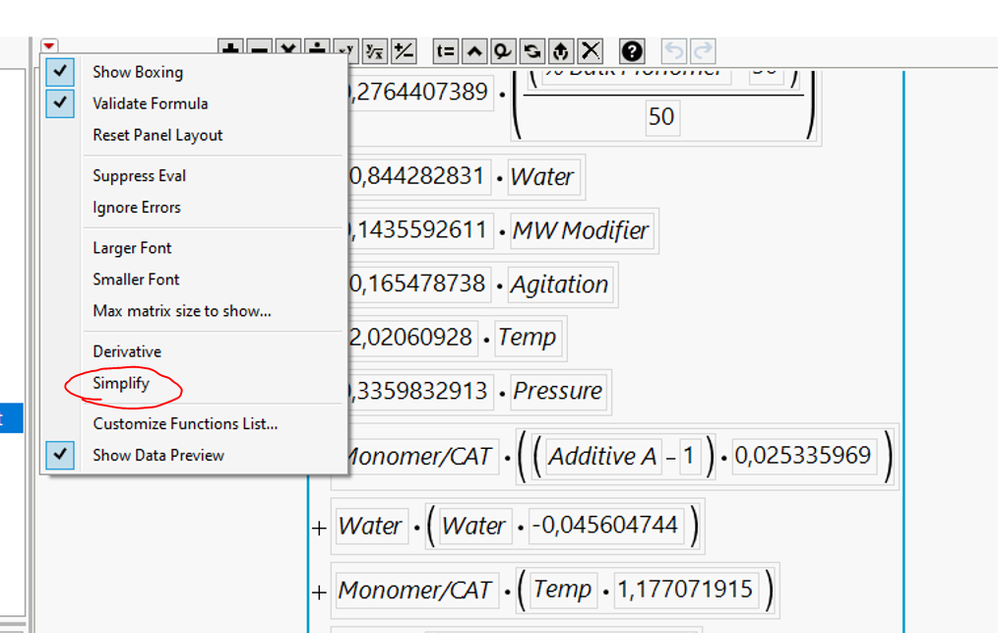The width and height of the screenshot is (998, 633).
Task: Click the undo arrow icon
Action: pos(676,51)
